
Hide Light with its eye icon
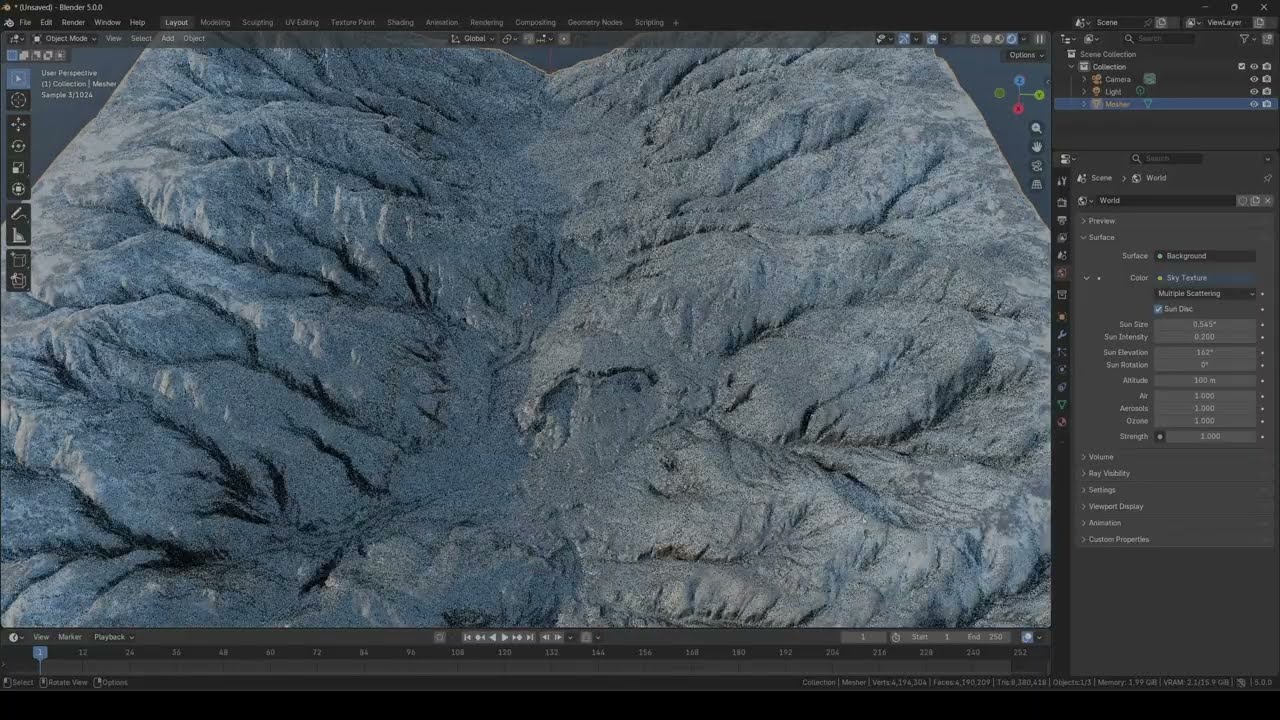[1254, 91]
